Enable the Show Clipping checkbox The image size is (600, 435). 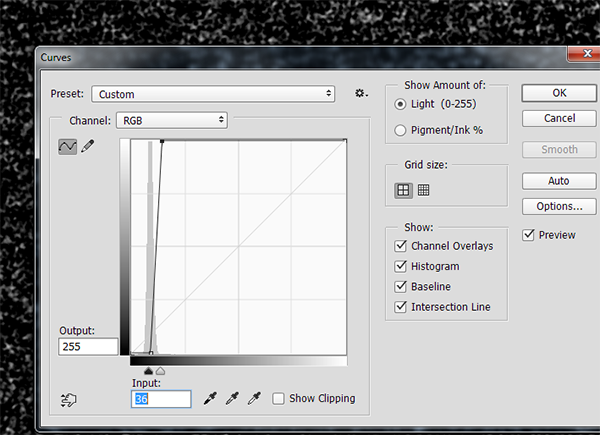278,398
